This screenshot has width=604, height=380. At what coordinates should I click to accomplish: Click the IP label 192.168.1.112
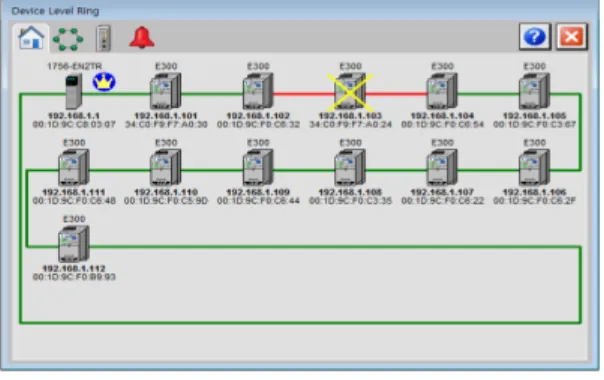(74, 269)
